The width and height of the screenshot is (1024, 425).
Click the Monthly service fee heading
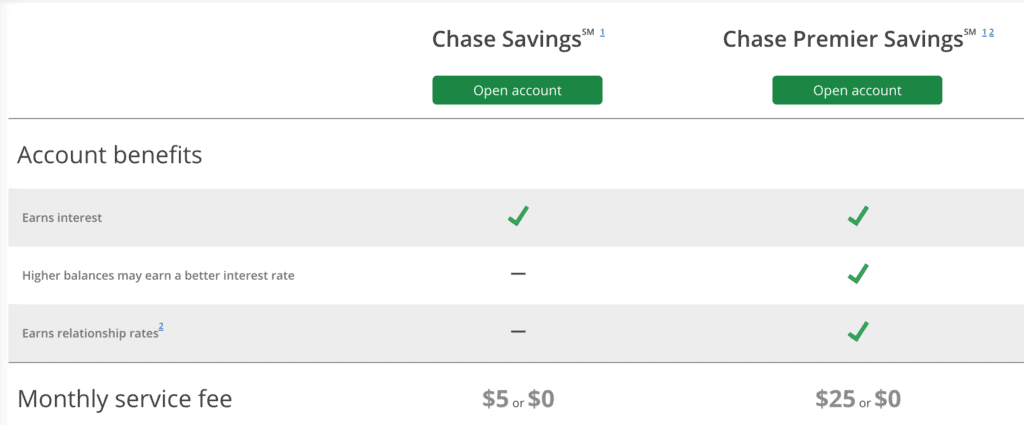(125, 398)
